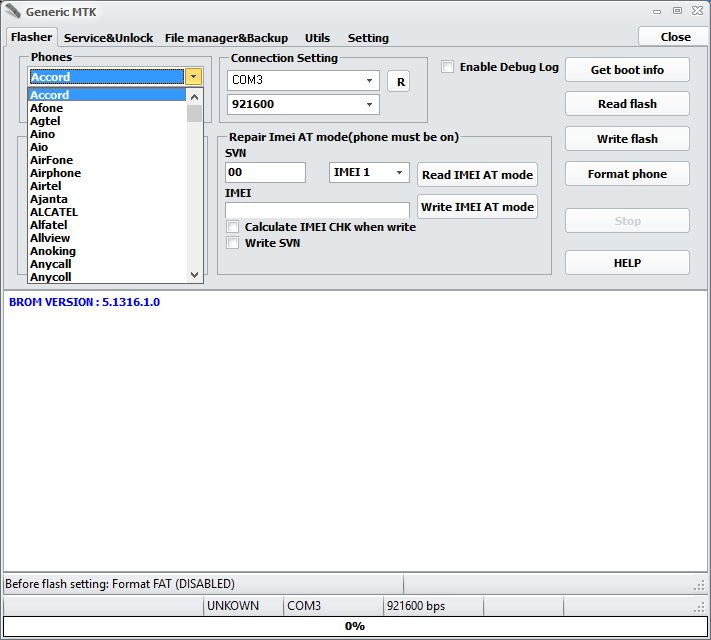
Task: Click COM3 status bar cell
Action: point(334,606)
